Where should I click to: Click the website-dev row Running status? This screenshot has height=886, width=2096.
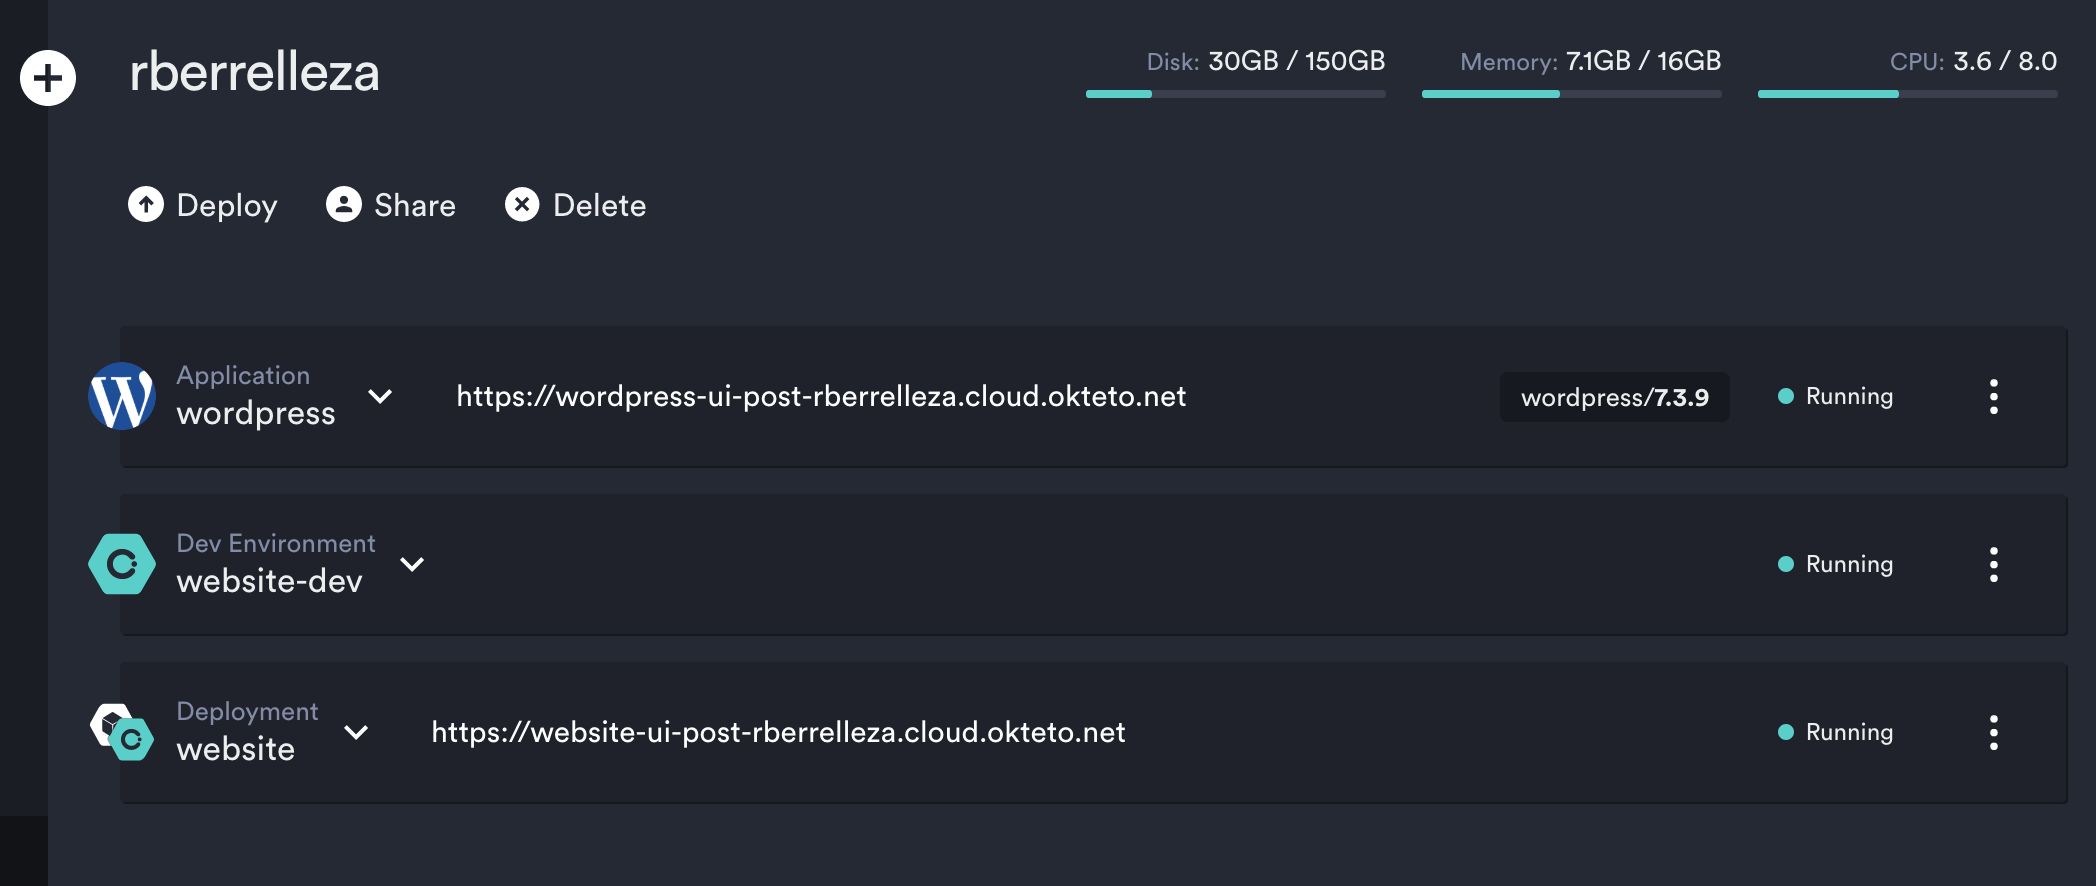click(1836, 564)
